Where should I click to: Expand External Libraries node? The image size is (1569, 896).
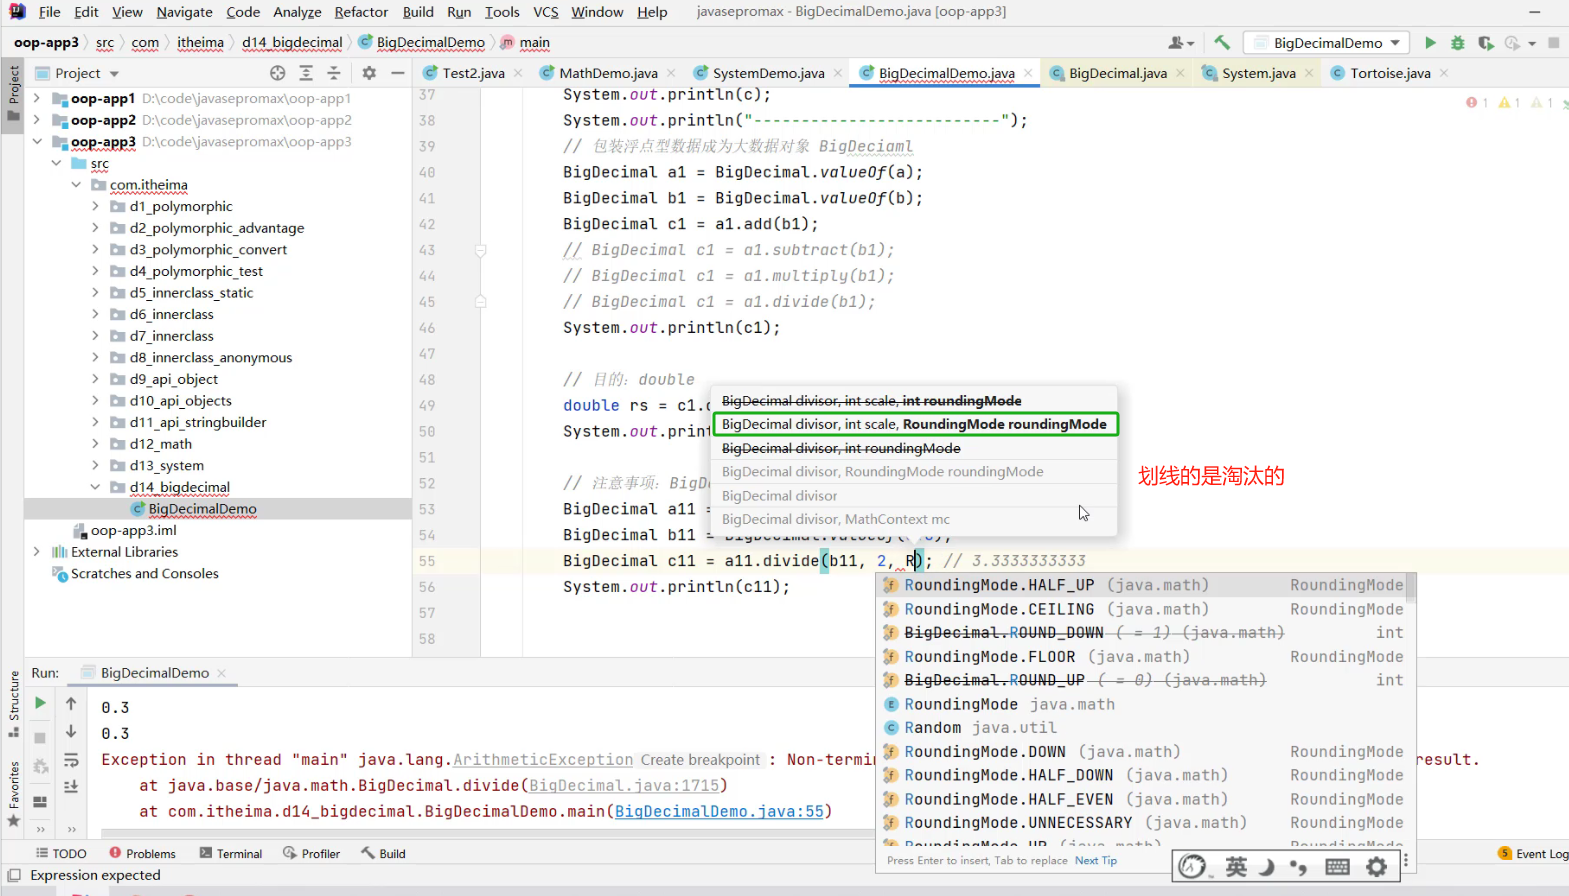click(37, 552)
